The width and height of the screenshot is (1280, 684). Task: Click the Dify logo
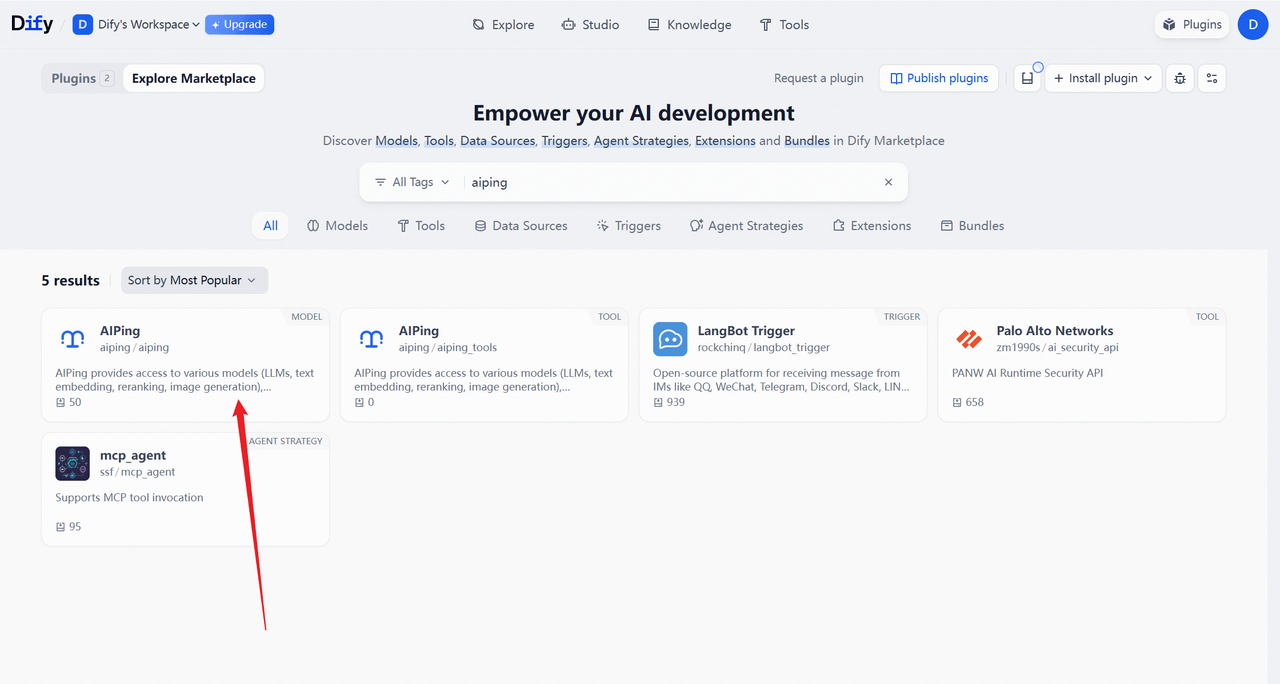(32, 24)
